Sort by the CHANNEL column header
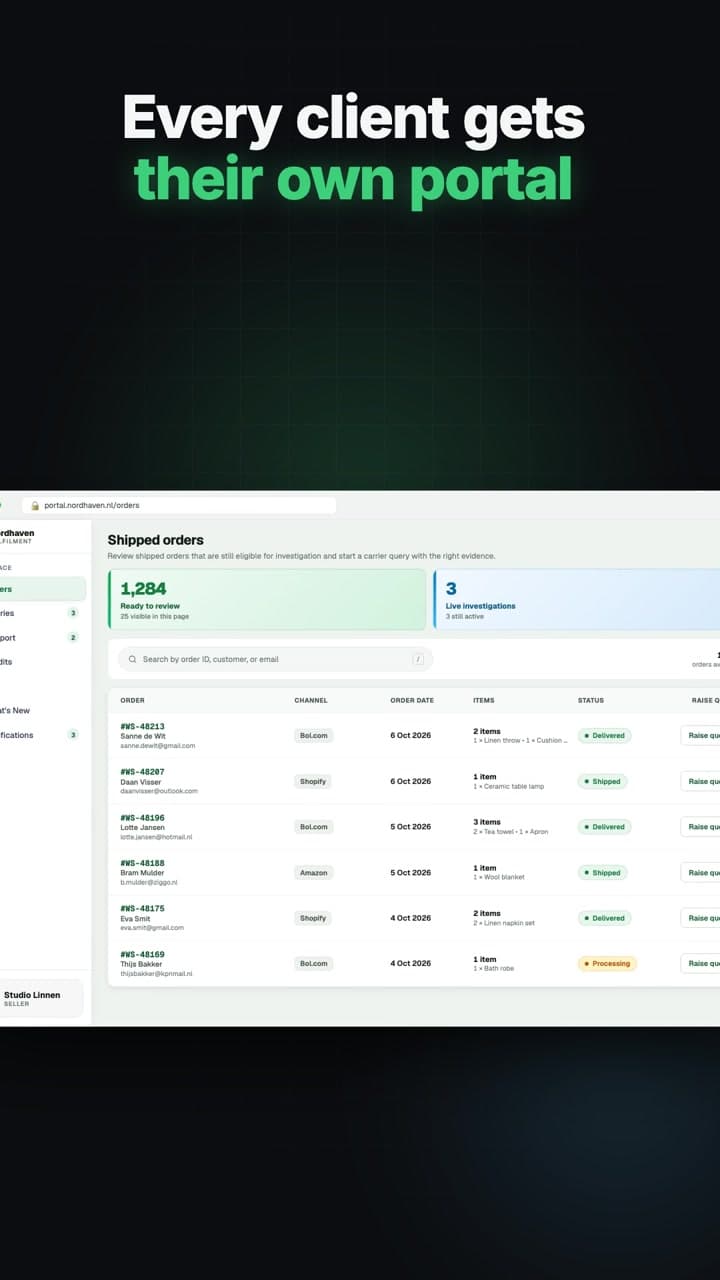 310,700
